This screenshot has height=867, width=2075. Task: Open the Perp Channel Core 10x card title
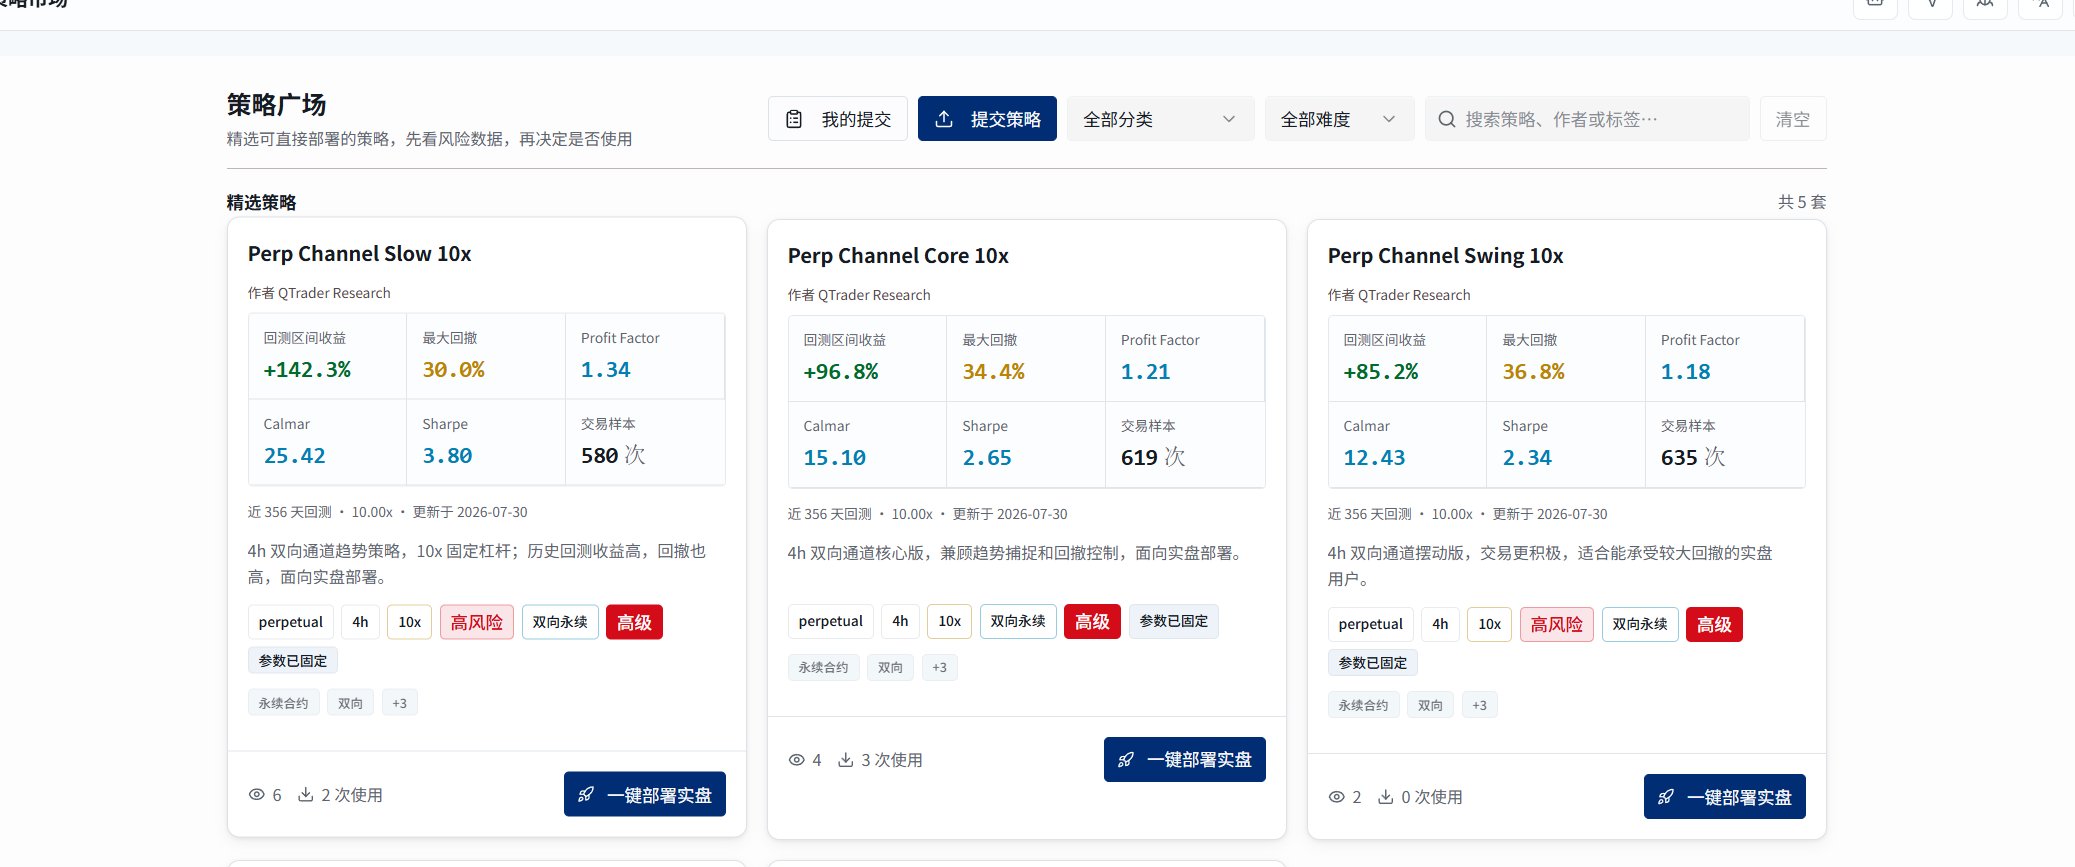[899, 256]
